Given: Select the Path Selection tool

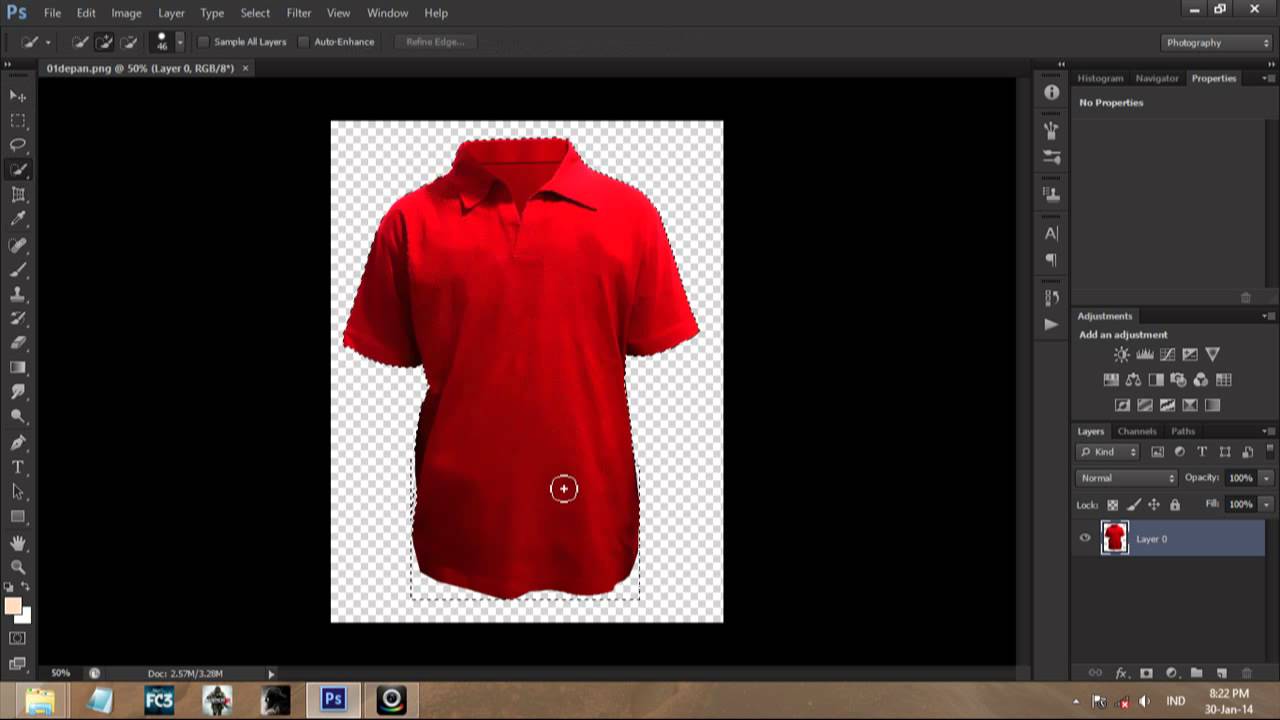Looking at the screenshot, I should [18, 492].
